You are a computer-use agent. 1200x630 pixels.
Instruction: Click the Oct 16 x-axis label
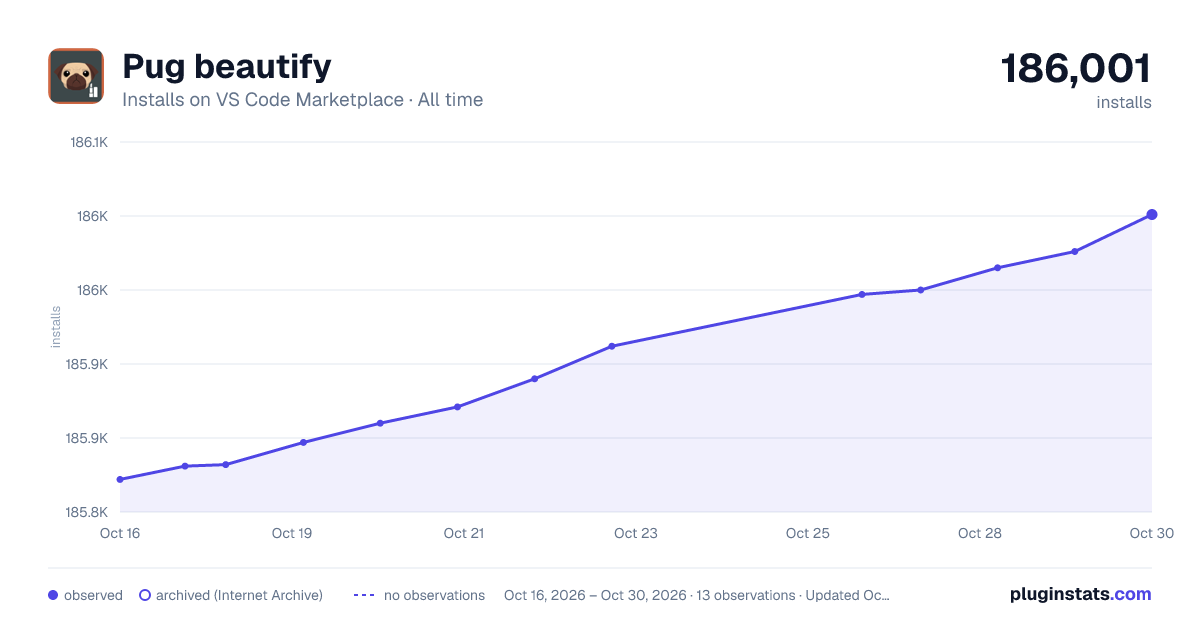120,533
